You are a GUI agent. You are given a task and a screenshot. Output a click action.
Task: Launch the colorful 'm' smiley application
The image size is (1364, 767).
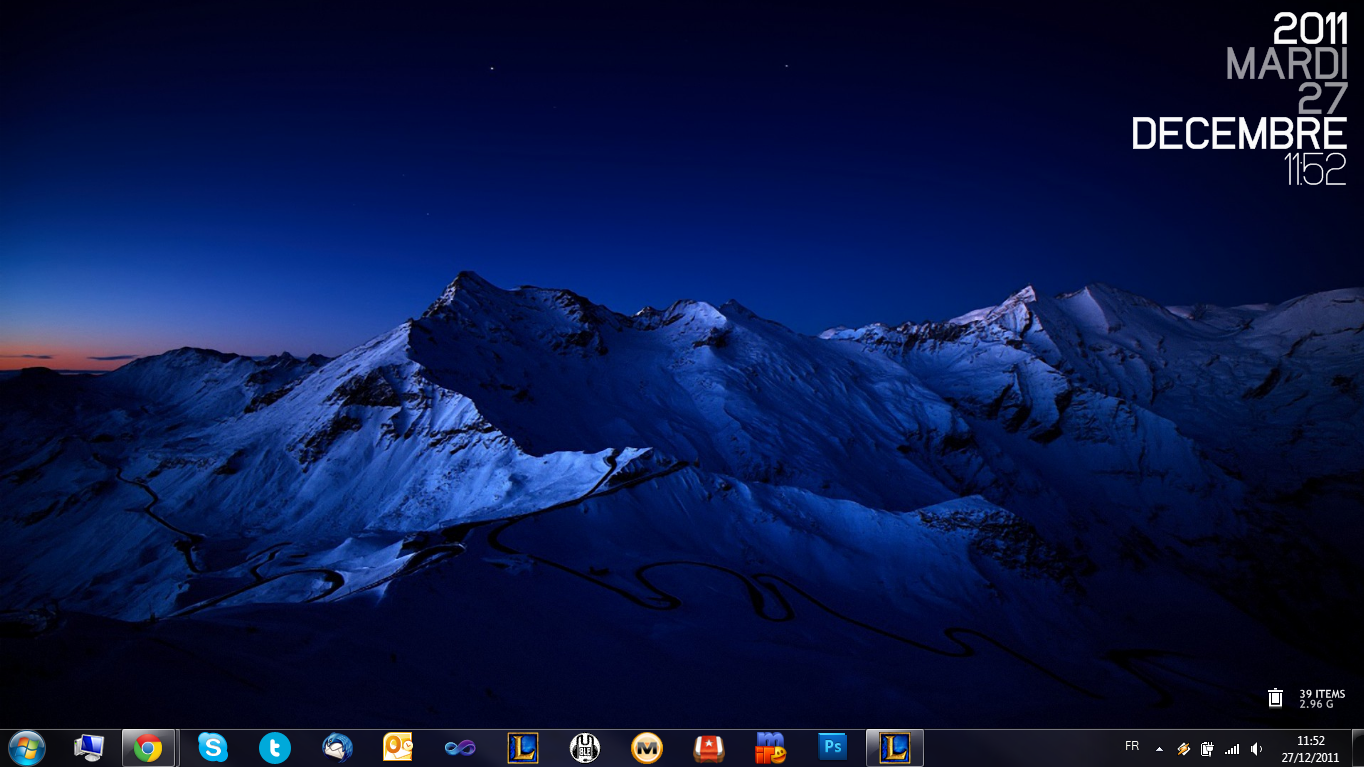pyautogui.click(x=770, y=748)
